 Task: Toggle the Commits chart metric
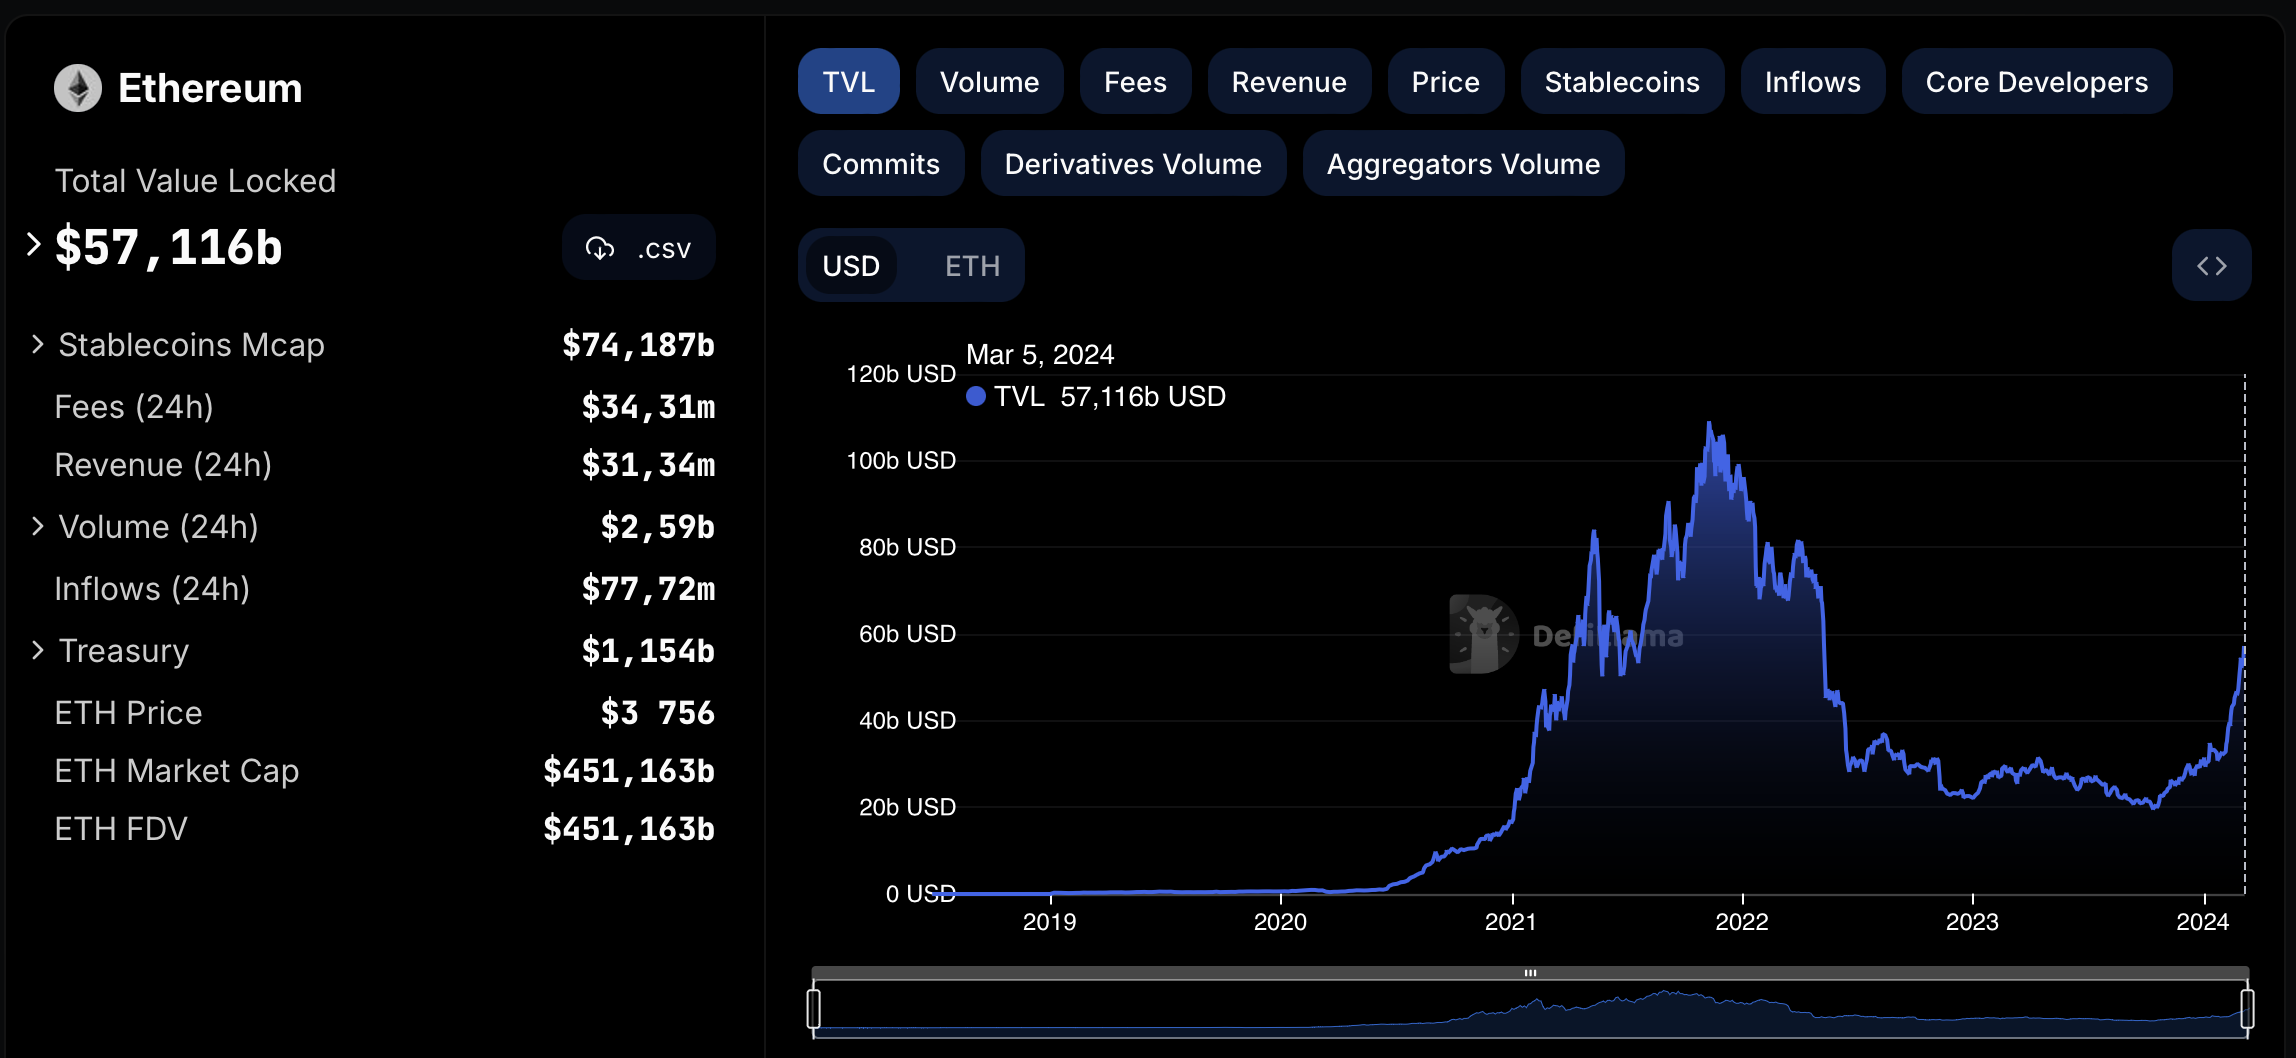point(881,164)
